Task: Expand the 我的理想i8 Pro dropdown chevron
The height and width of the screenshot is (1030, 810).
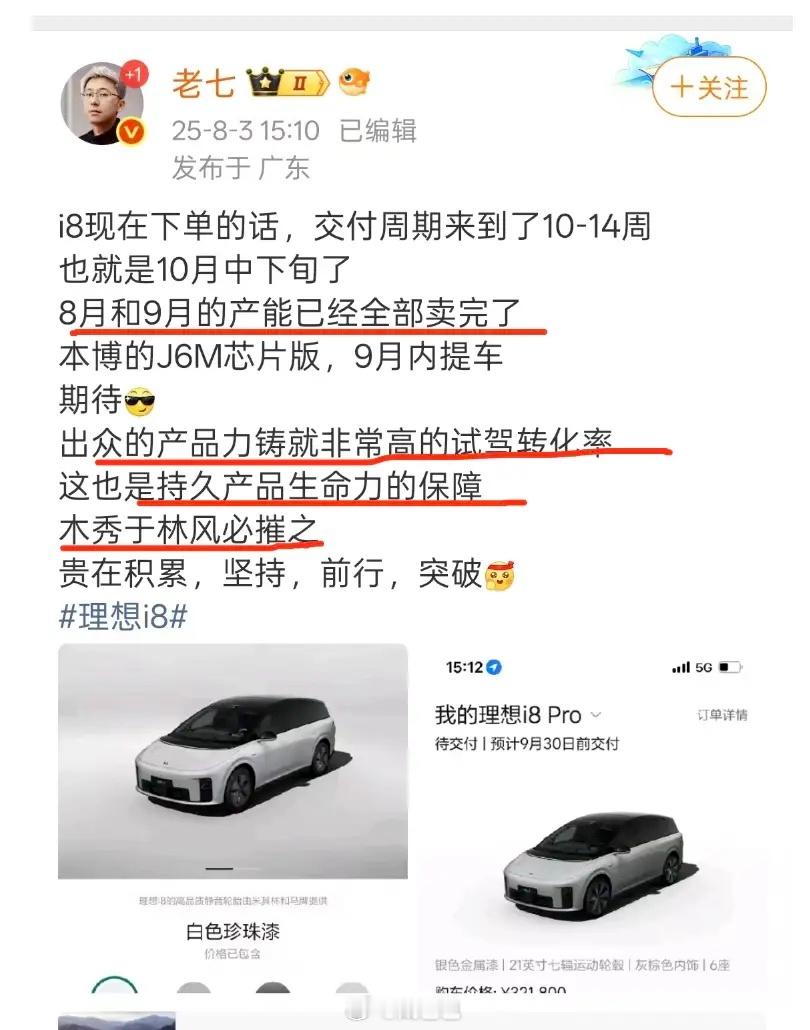Action: tap(596, 715)
